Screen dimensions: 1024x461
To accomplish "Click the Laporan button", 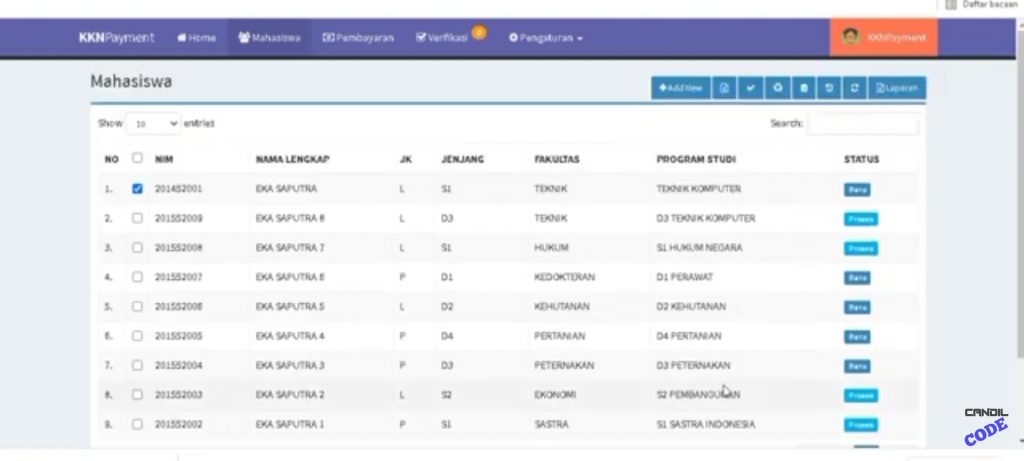I will coord(897,88).
